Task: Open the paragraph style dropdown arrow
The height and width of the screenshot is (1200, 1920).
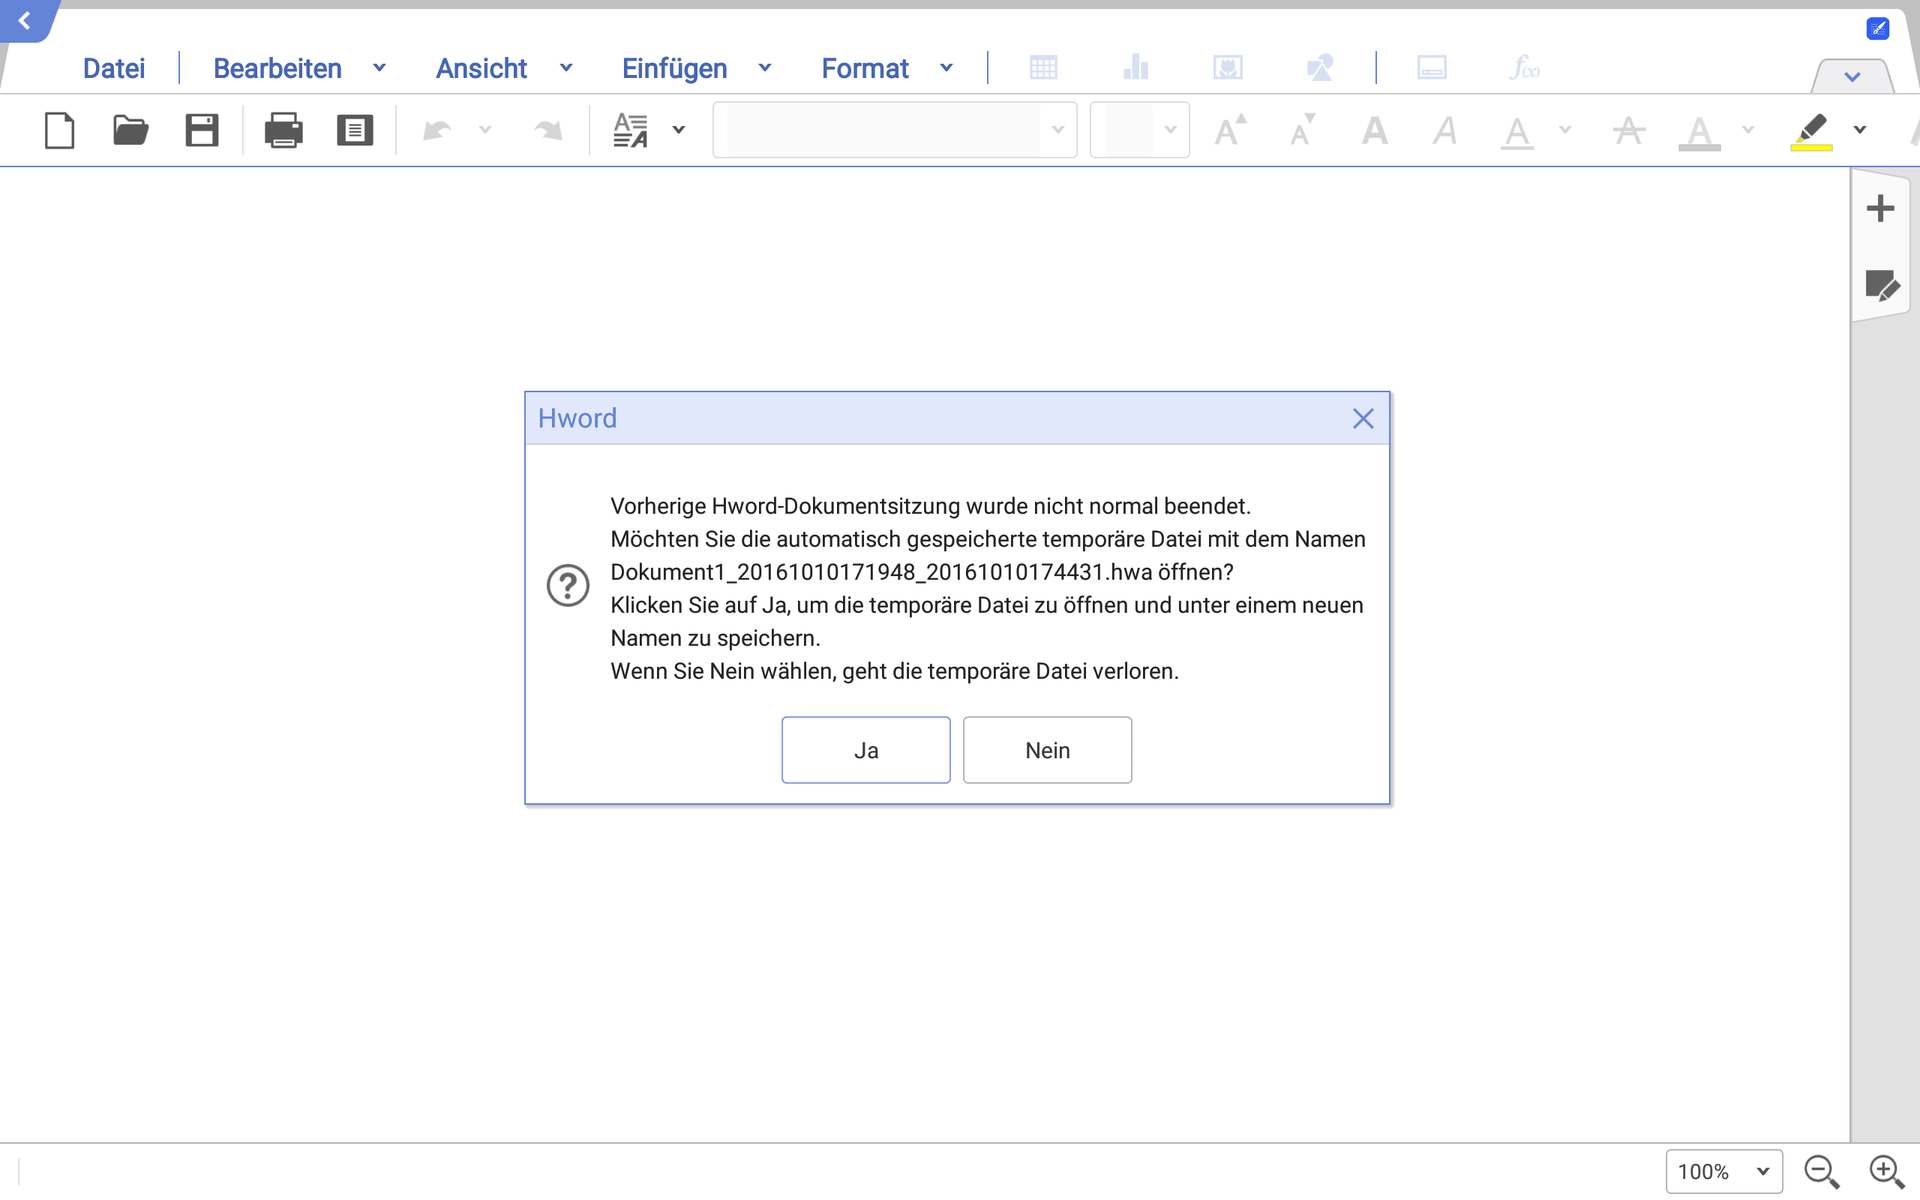Action: (x=679, y=130)
